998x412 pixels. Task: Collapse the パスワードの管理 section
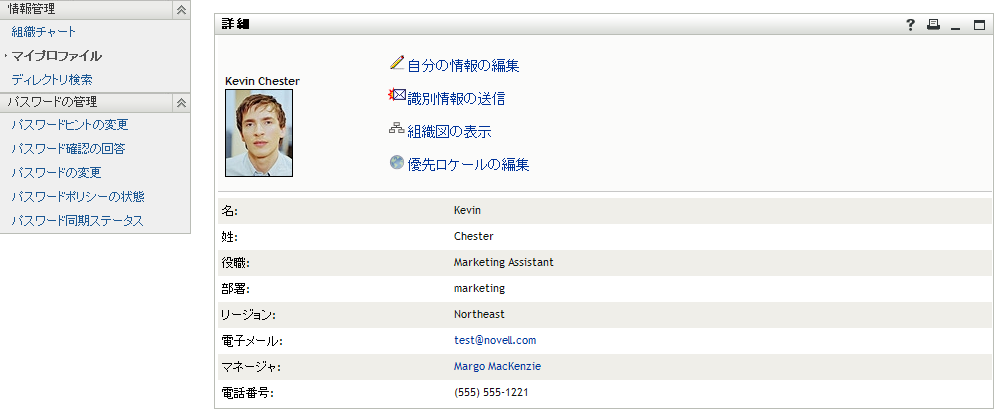click(x=181, y=102)
